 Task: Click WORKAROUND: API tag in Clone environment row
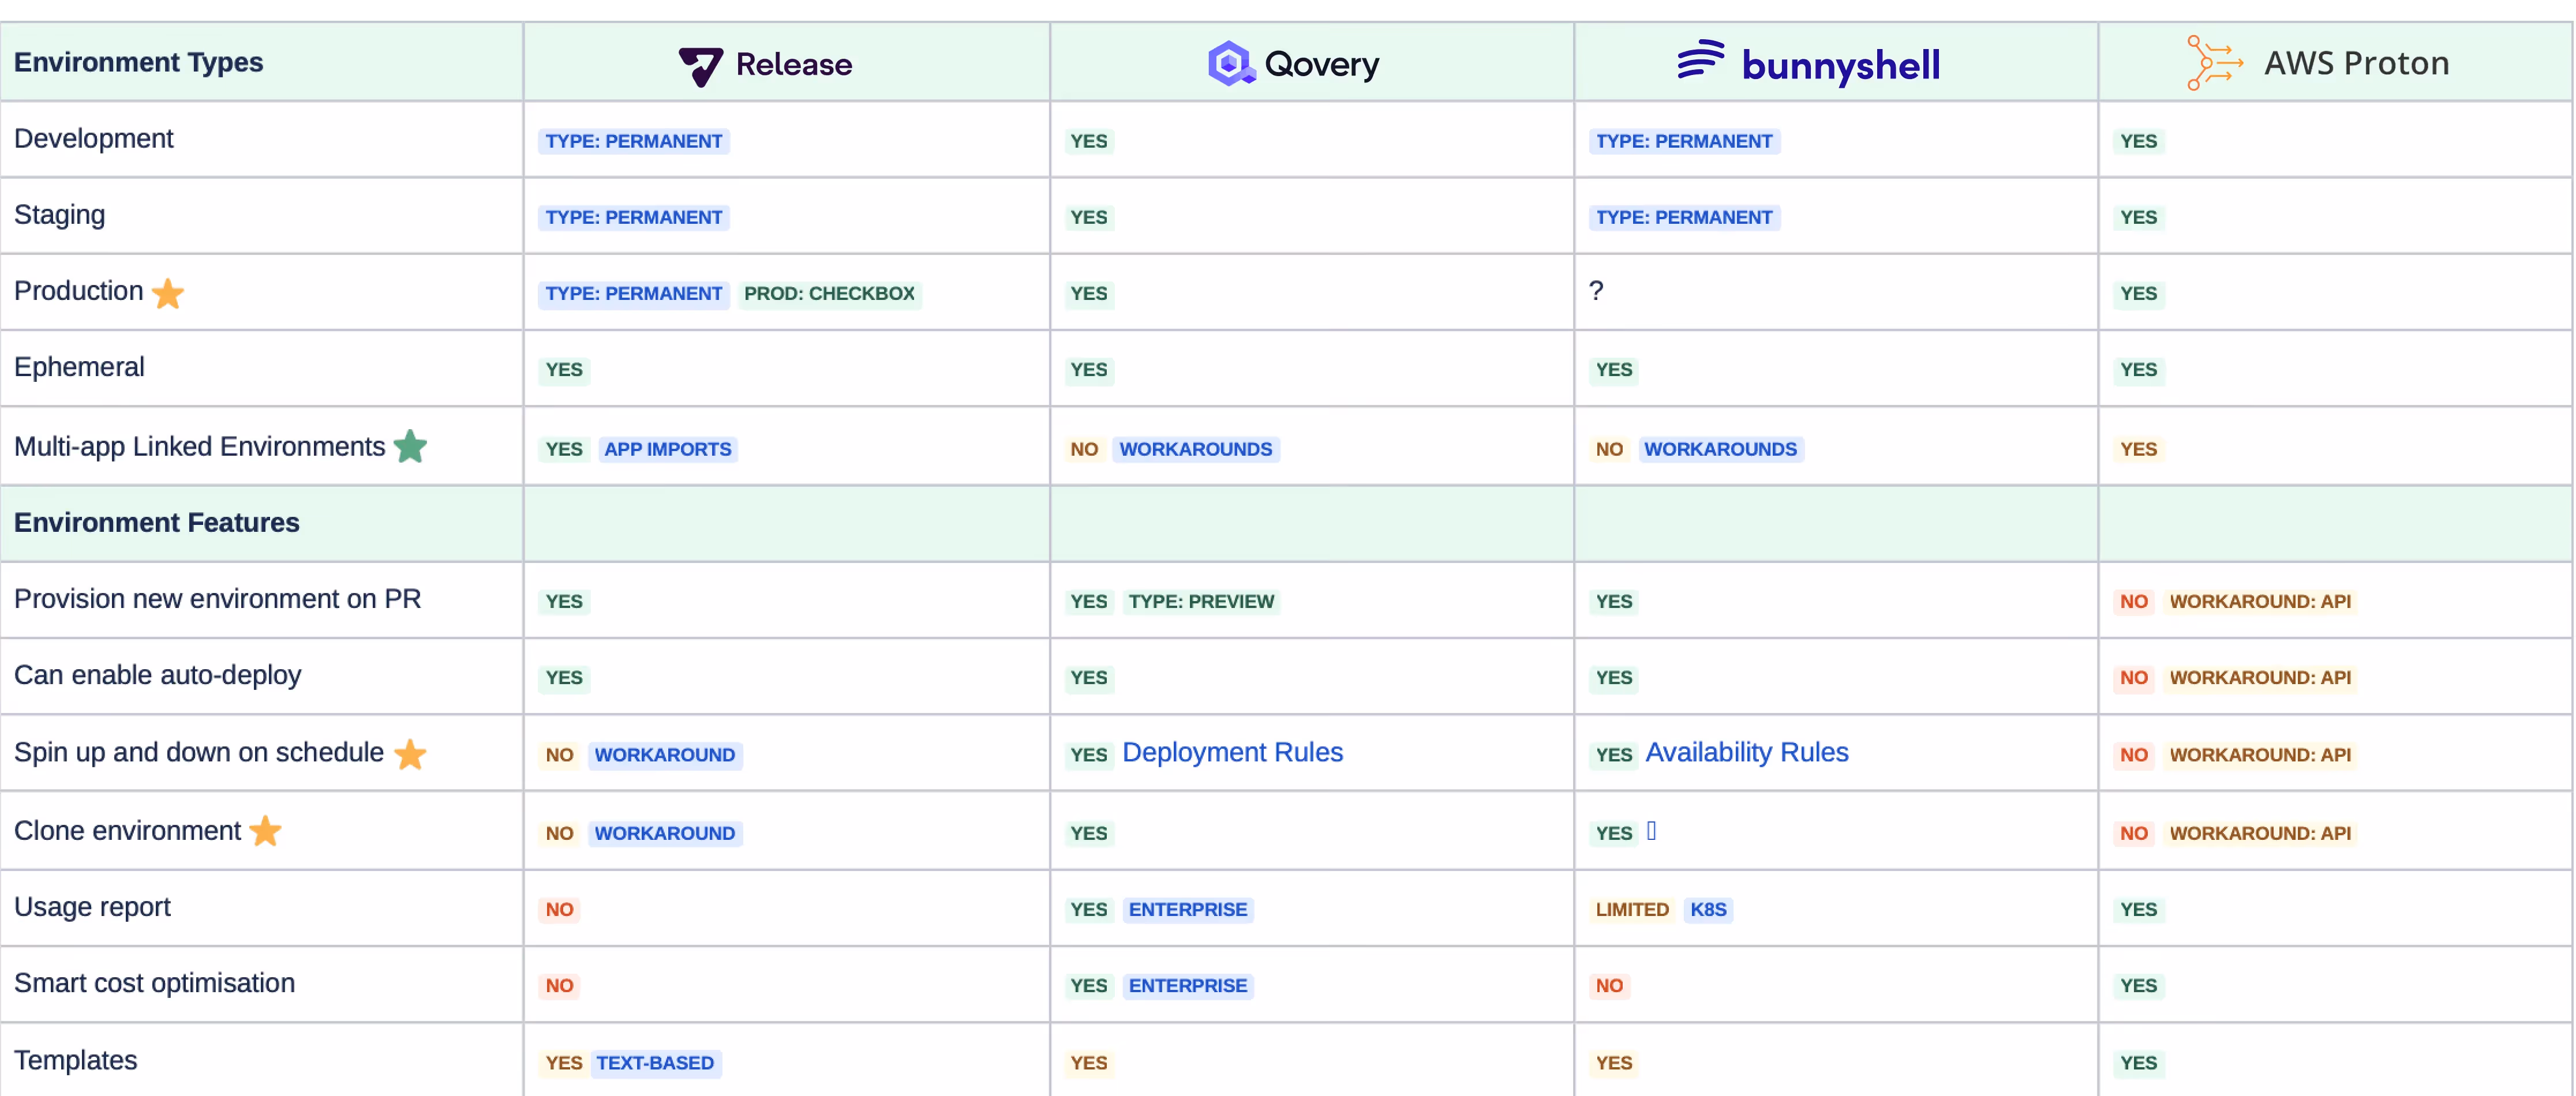point(2260,834)
